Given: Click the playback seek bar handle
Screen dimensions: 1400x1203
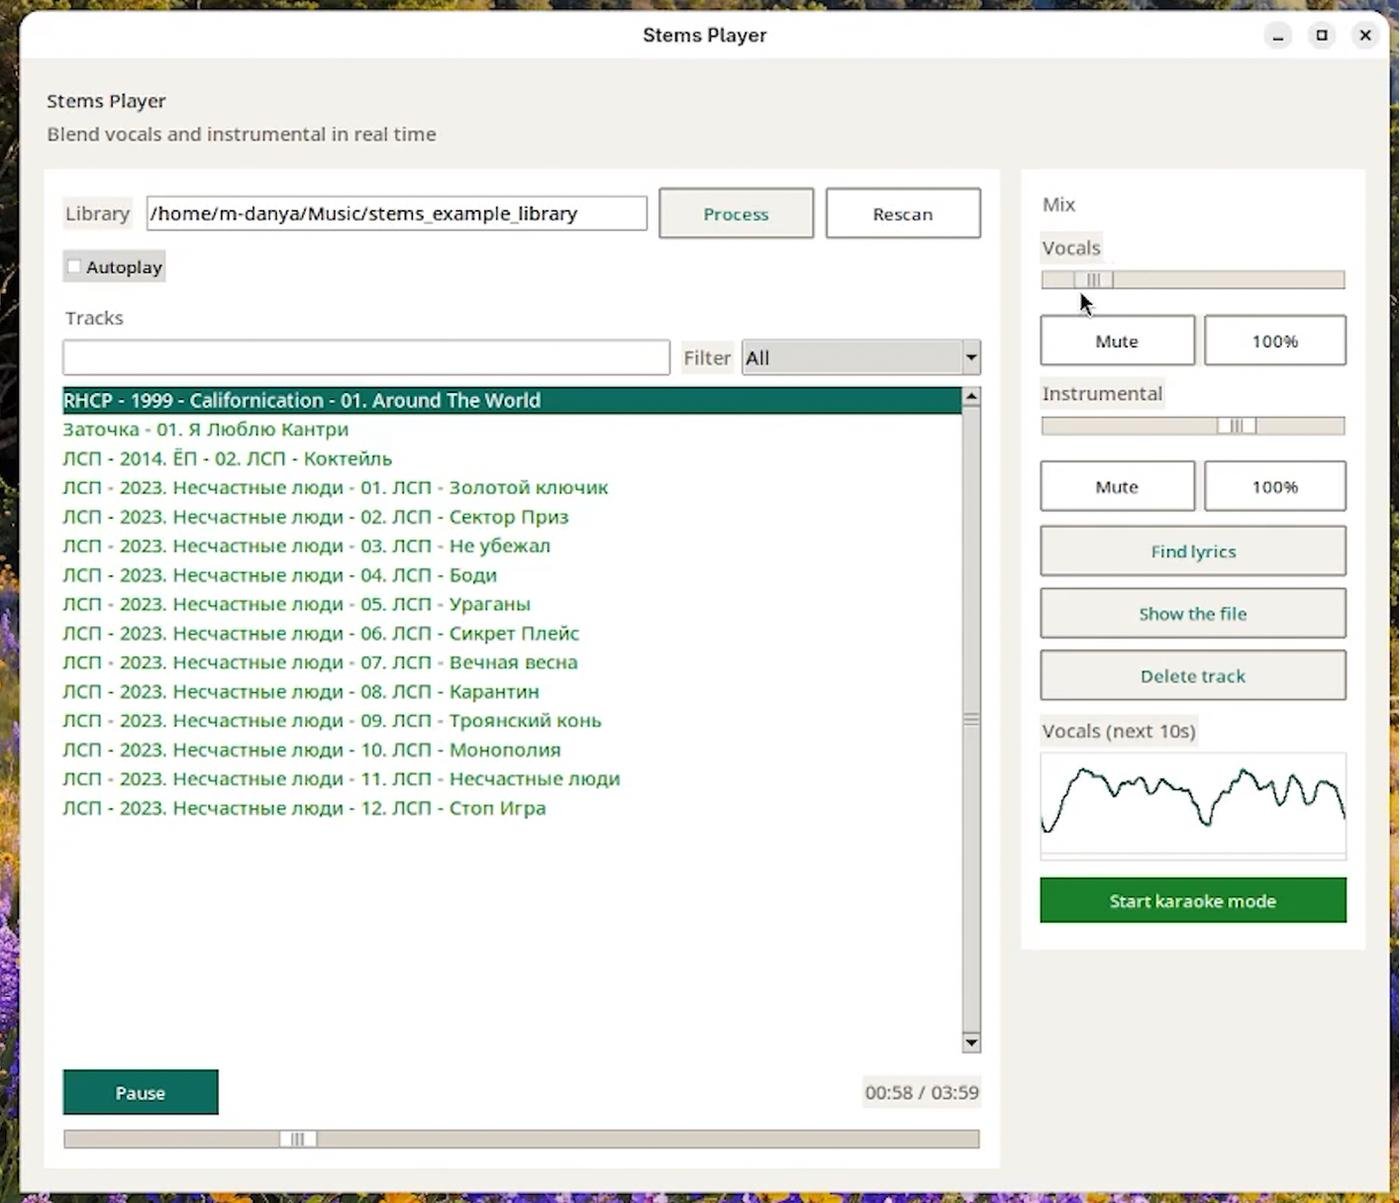Looking at the screenshot, I should 297,1139.
